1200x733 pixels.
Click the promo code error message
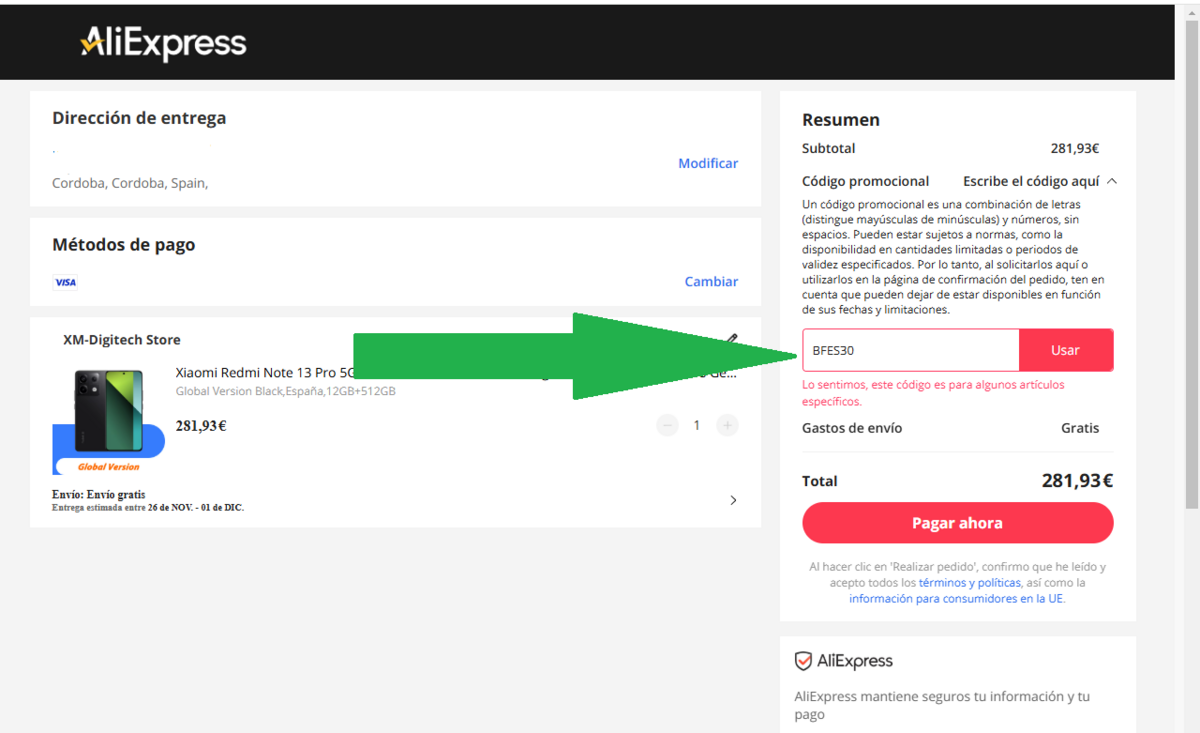pyautogui.click(x=933, y=393)
